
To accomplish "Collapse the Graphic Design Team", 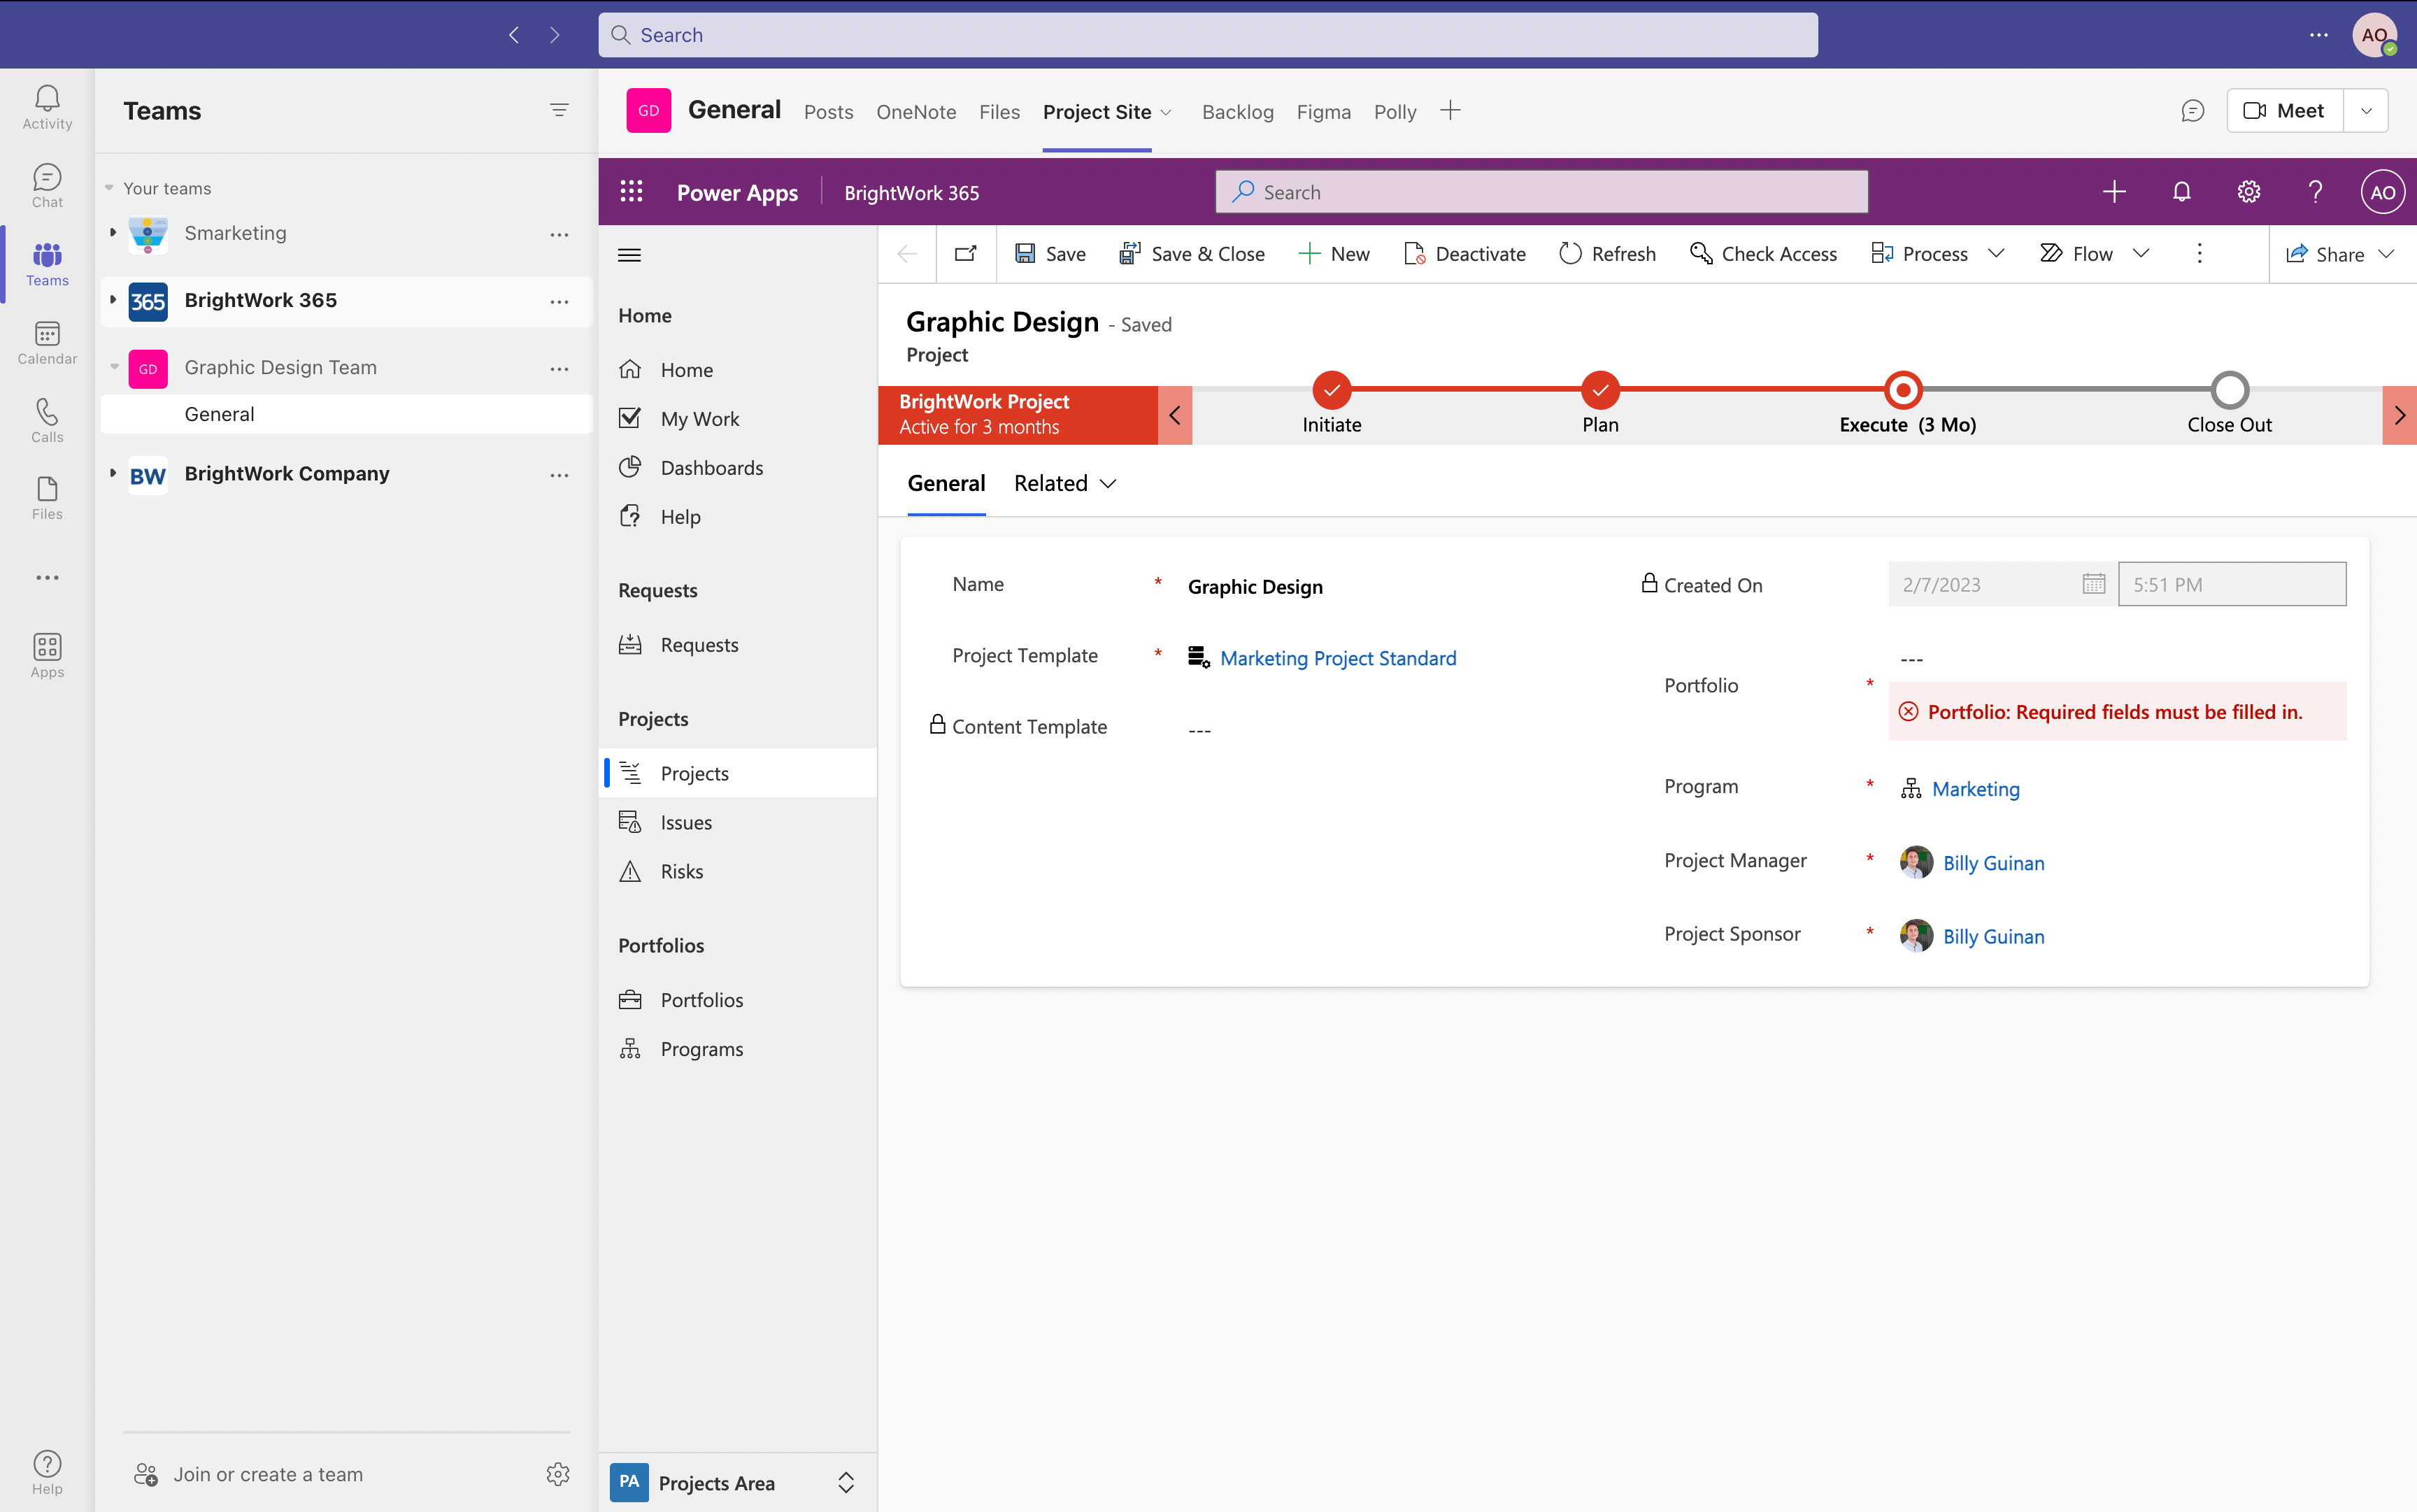I will pyautogui.click(x=114, y=367).
